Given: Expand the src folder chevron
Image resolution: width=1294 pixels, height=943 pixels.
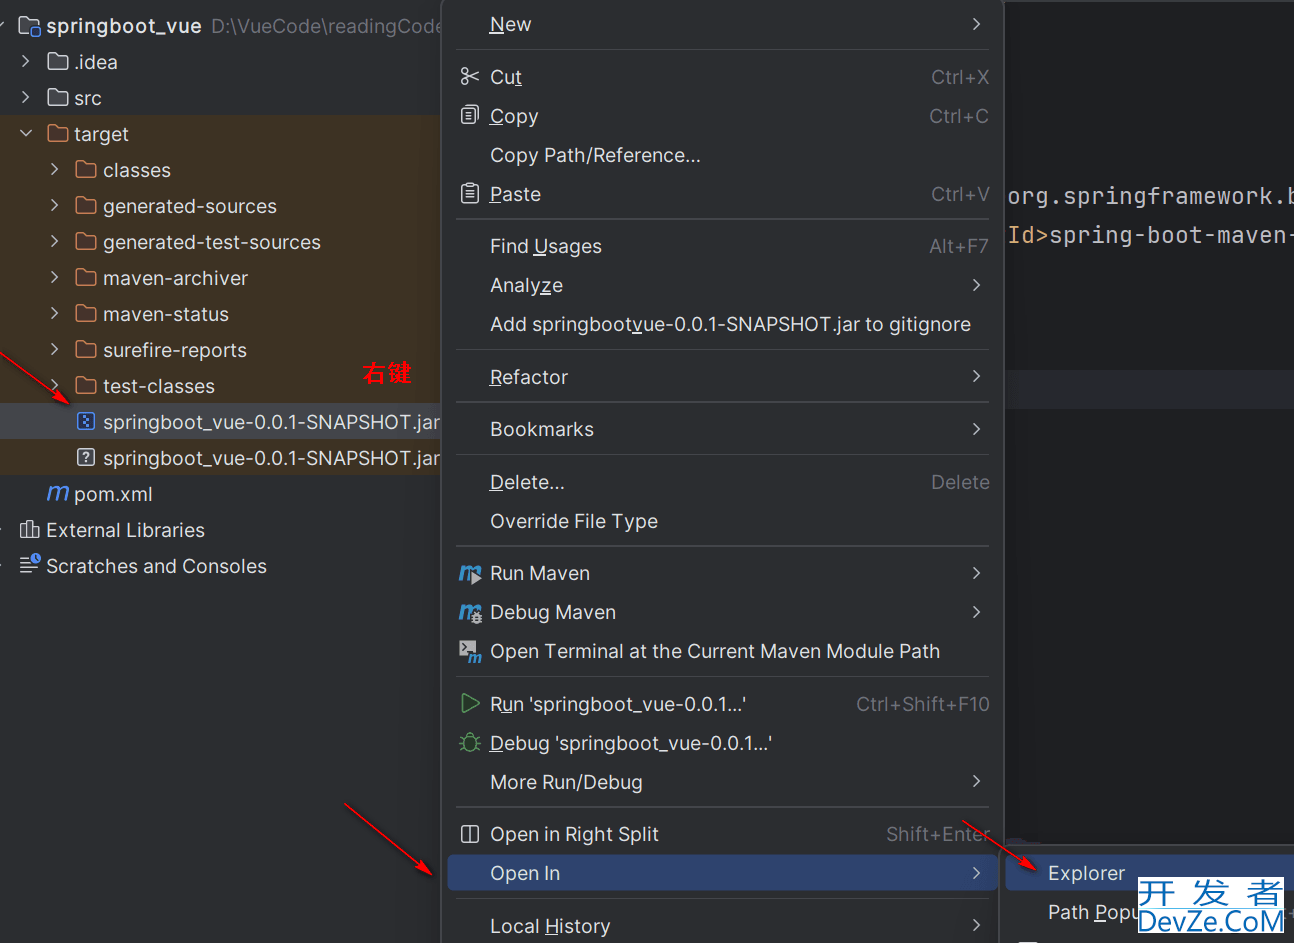Looking at the screenshot, I should pyautogui.click(x=26, y=97).
